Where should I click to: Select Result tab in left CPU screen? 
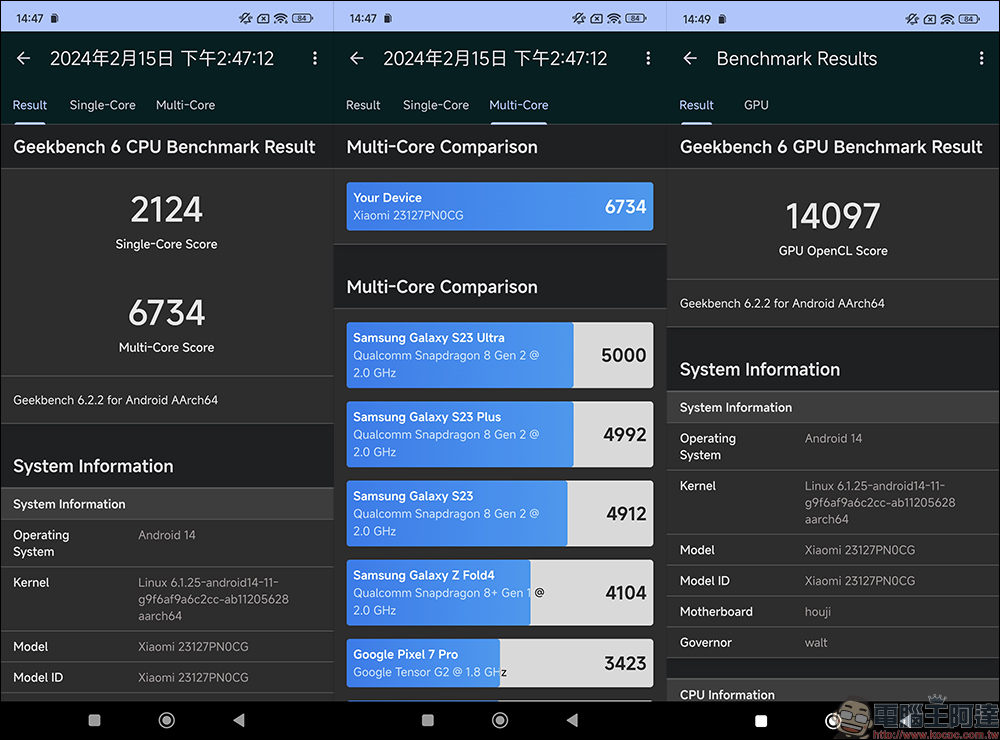point(29,105)
